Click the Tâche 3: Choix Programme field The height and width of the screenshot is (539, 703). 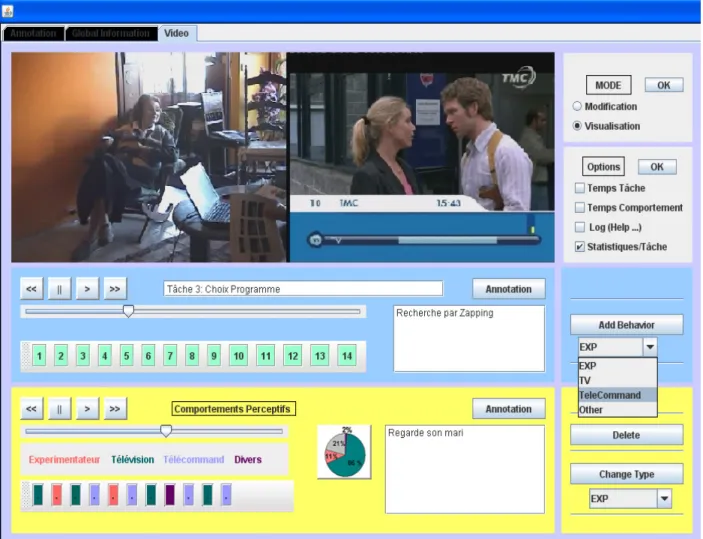[x=303, y=289]
